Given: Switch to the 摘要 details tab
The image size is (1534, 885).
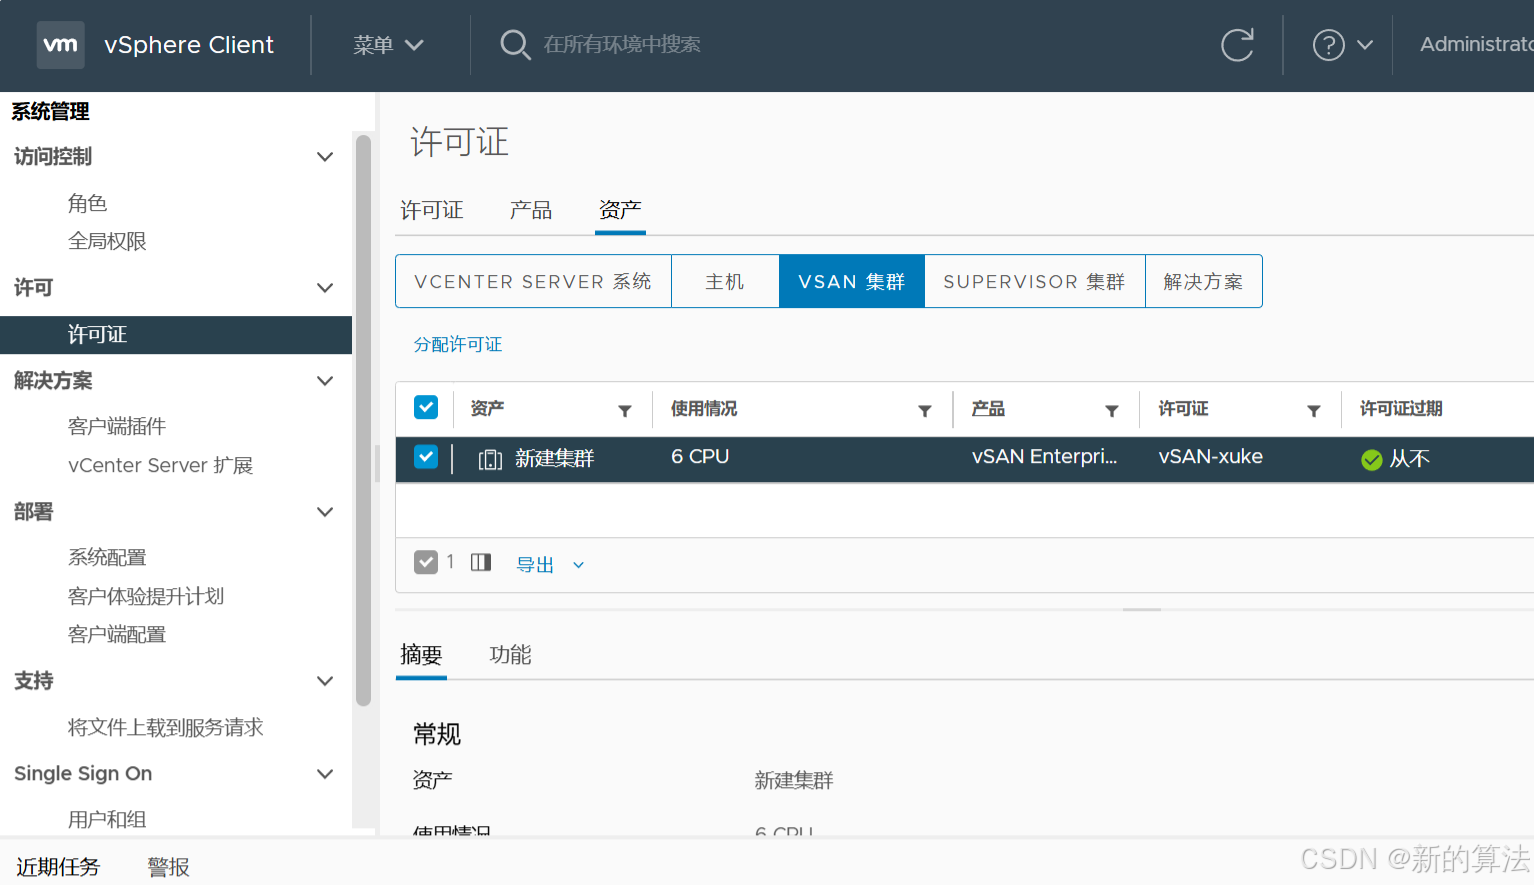Looking at the screenshot, I should pos(421,655).
